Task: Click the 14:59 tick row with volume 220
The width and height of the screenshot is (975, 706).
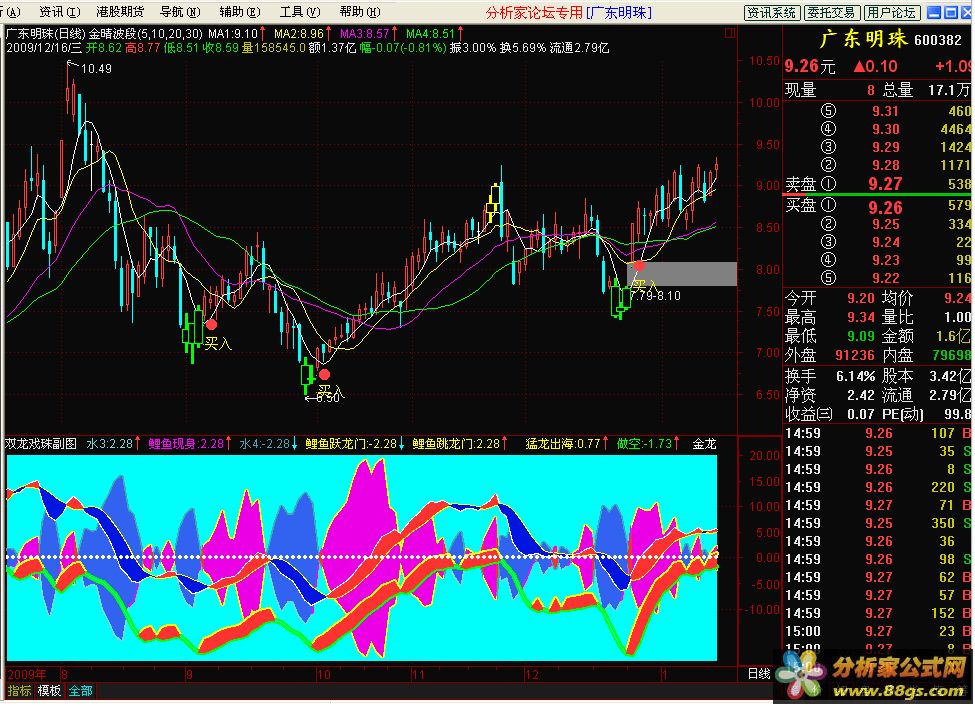Action: [877, 487]
